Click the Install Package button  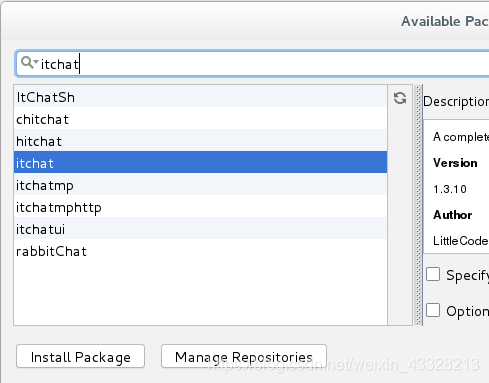tap(80, 356)
